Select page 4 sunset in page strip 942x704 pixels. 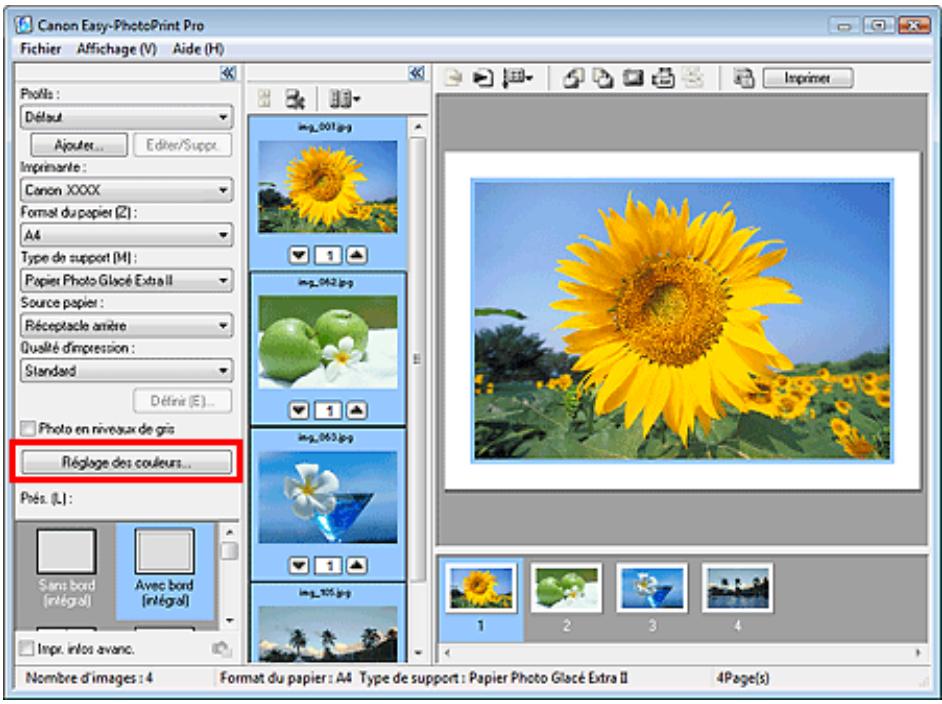[x=737, y=589]
